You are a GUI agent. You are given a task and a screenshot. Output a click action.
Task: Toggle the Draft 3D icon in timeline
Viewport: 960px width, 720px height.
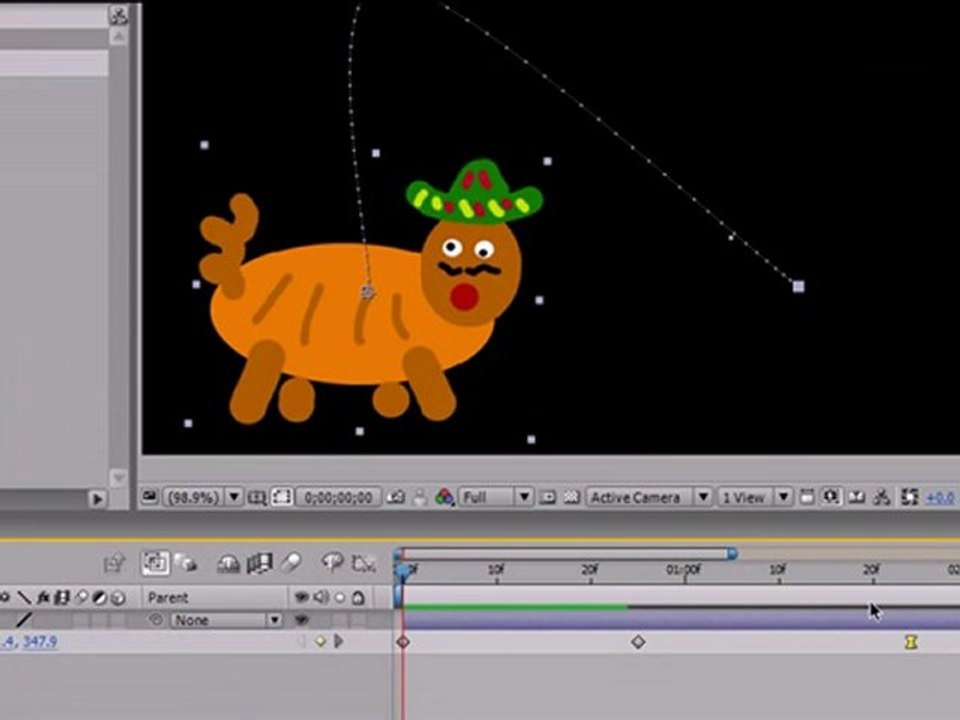[x=186, y=562]
